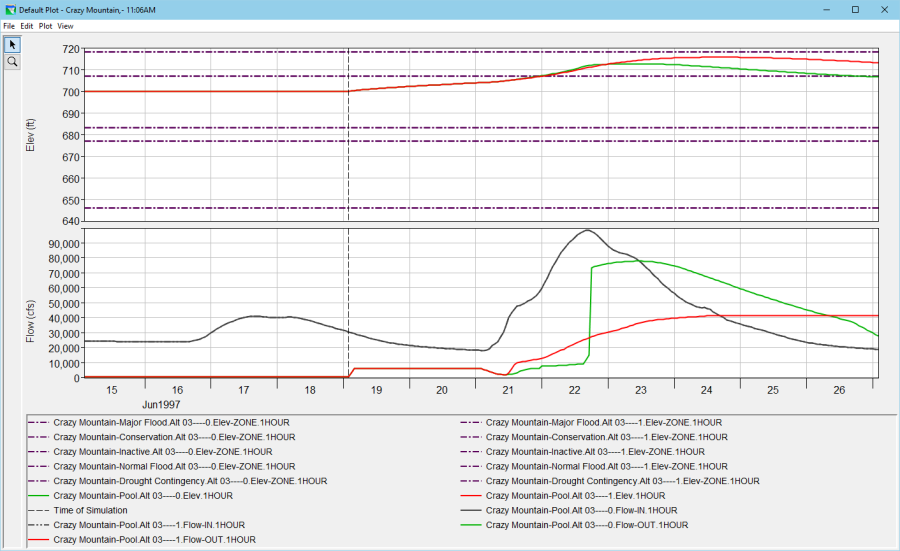Click the topmost dash-dot zone line near 718 ft
The width and height of the screenshot is (900, 551).
(x=481, y=52)
